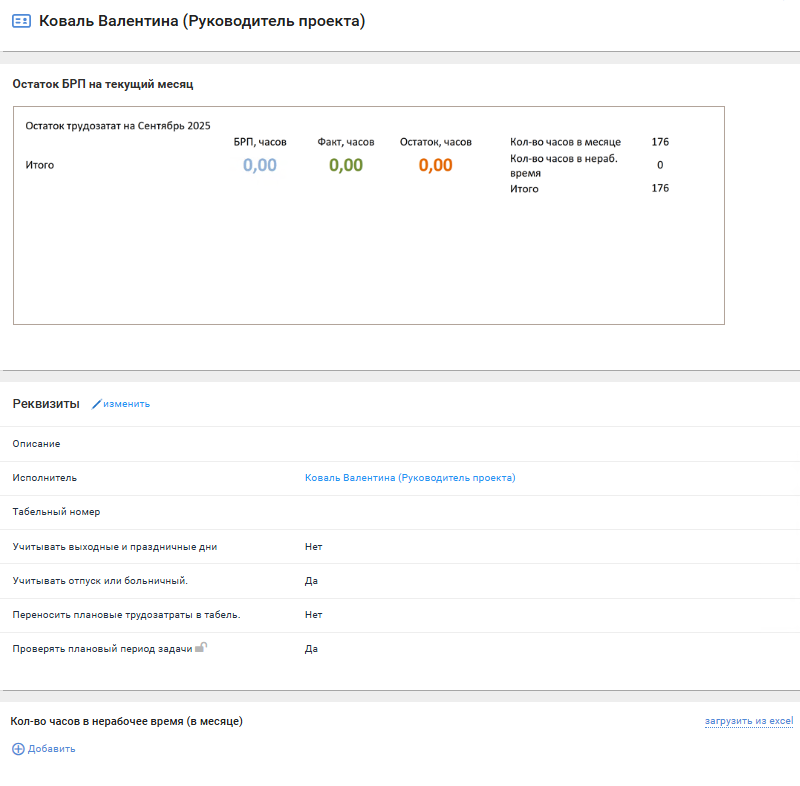Click the pencil icon next to изменить
This screenshot has width=800, height=786.
97,404
